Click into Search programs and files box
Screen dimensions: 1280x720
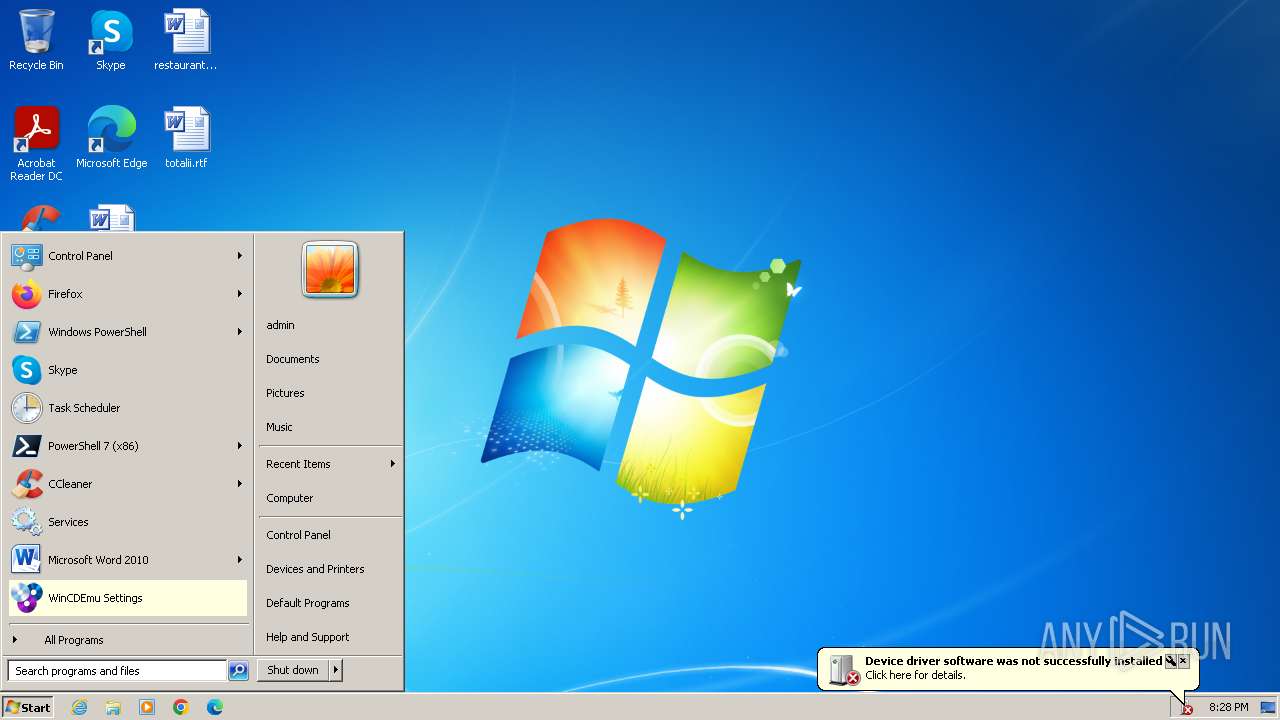117,671
